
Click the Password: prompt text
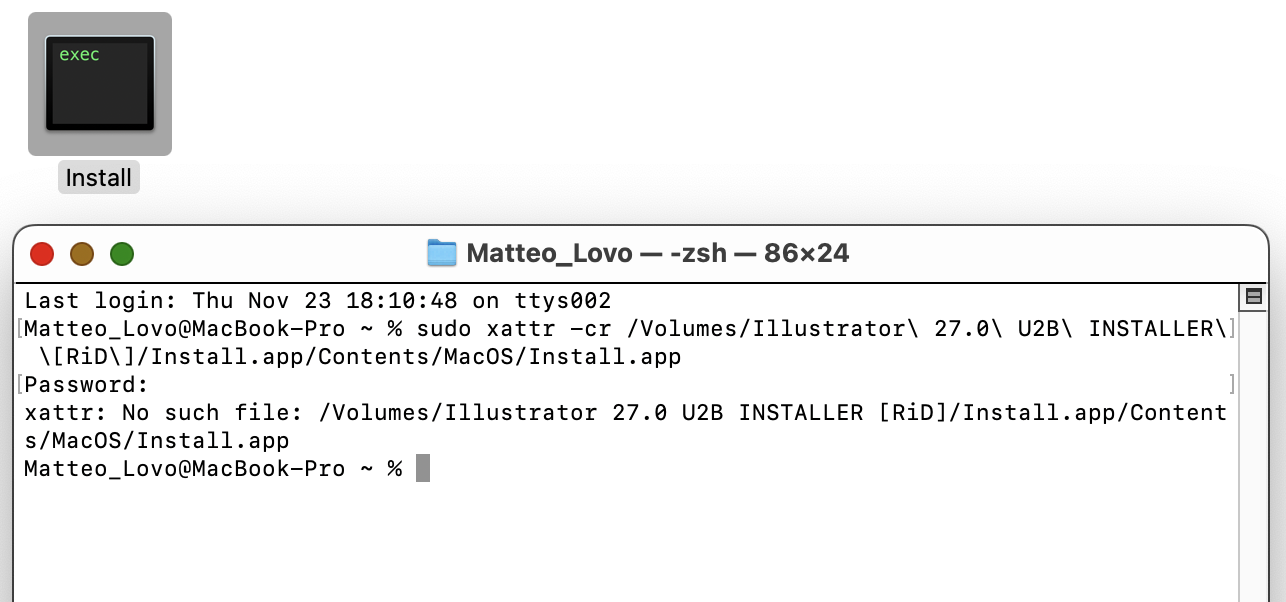[87, 385]
